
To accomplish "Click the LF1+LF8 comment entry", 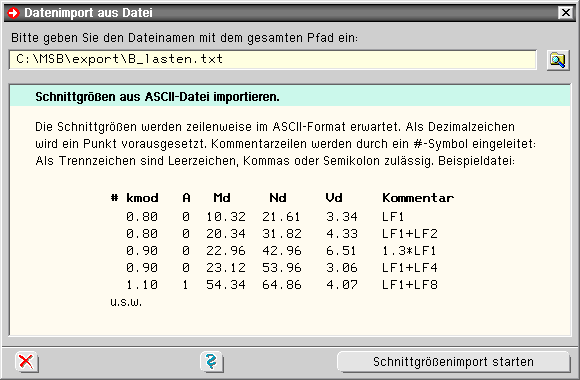I will [410, 285].
